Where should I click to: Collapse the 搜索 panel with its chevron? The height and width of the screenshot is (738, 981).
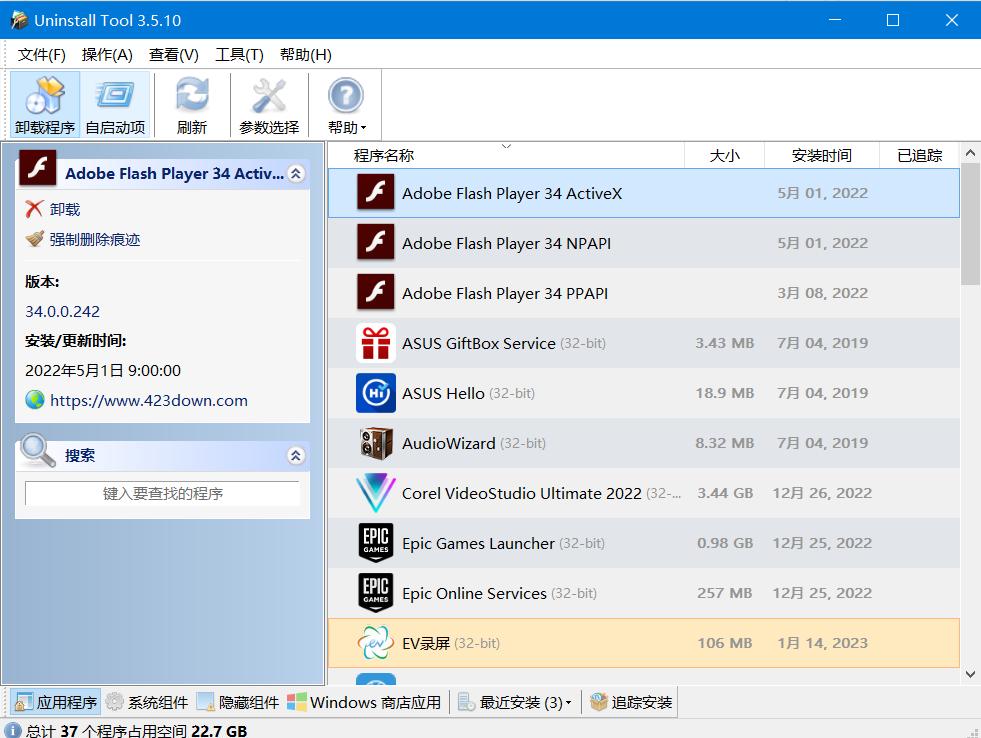click(x=295, y=454)
